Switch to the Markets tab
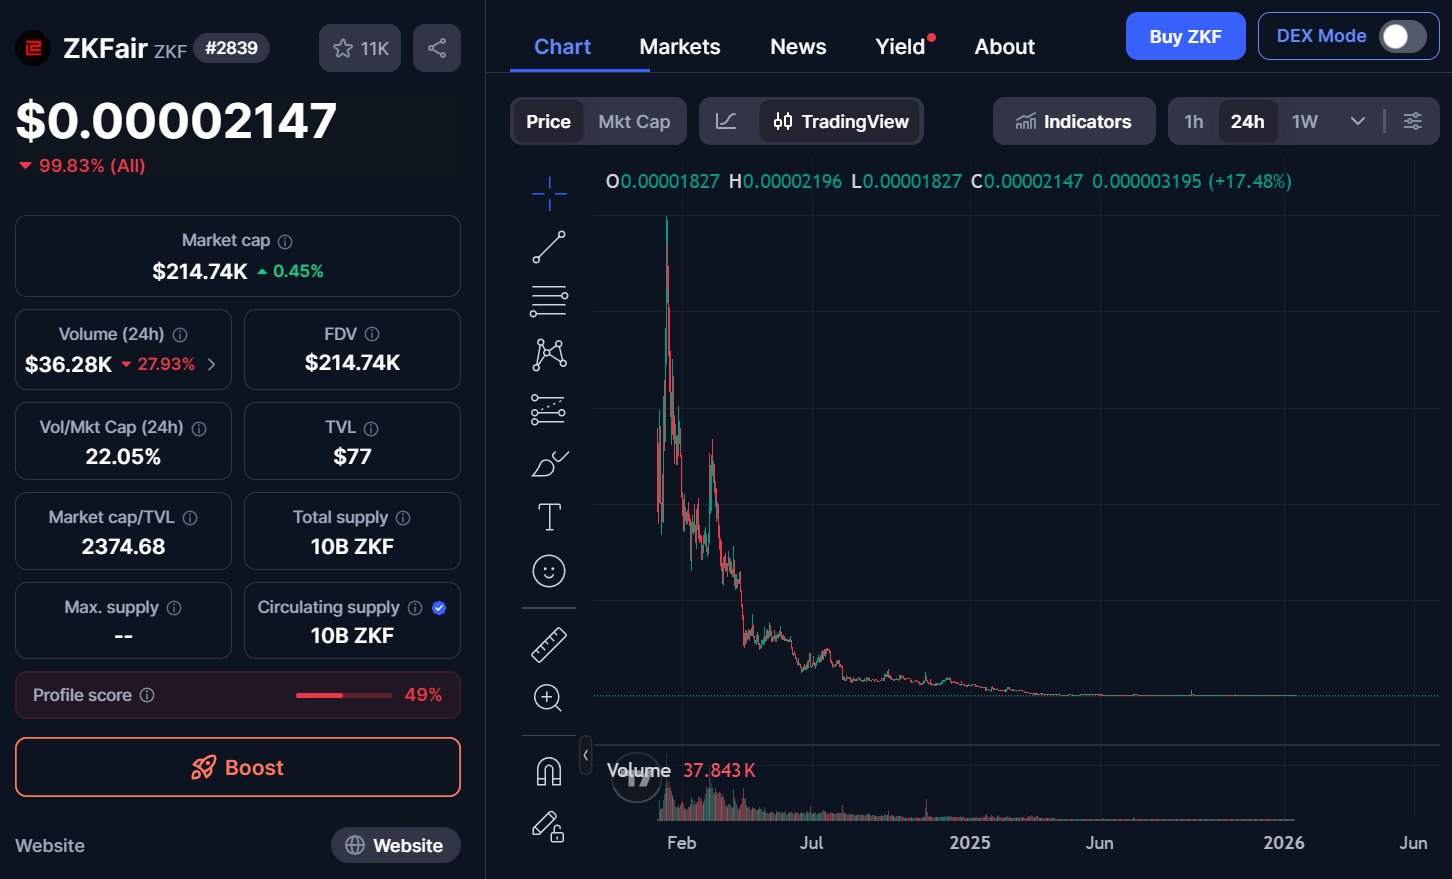The height and width of the screenshot is (879, 1452). (x=680, y=47)
